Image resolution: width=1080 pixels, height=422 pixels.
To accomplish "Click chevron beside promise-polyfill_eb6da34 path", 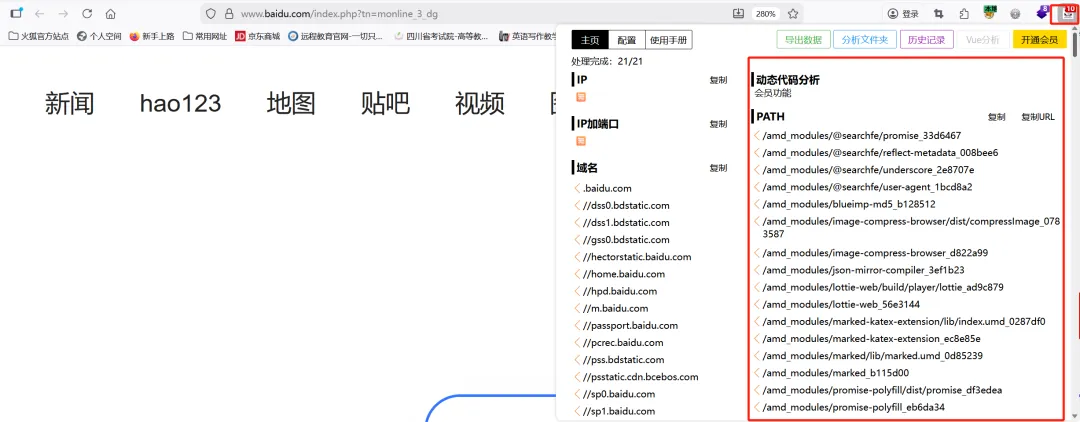I will [758, 407].
